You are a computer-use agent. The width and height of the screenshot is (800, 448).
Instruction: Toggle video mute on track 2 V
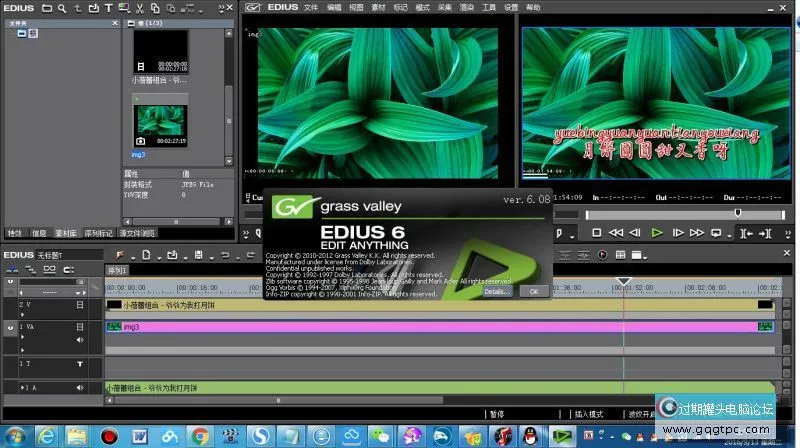pos(79,304)
